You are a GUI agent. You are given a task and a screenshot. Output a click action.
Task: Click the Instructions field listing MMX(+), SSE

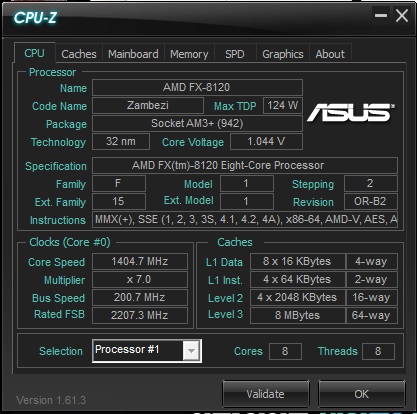(x=245, y=219)
